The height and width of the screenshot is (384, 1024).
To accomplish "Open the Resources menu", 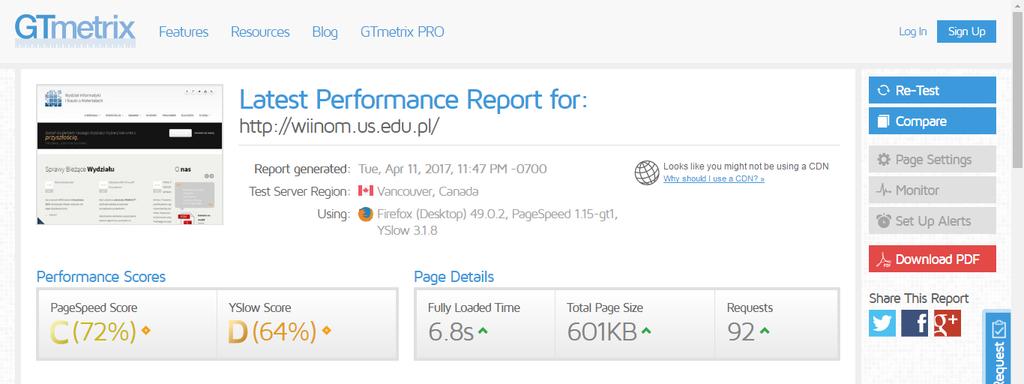I will pyautogui.click(x=260, y=32).
